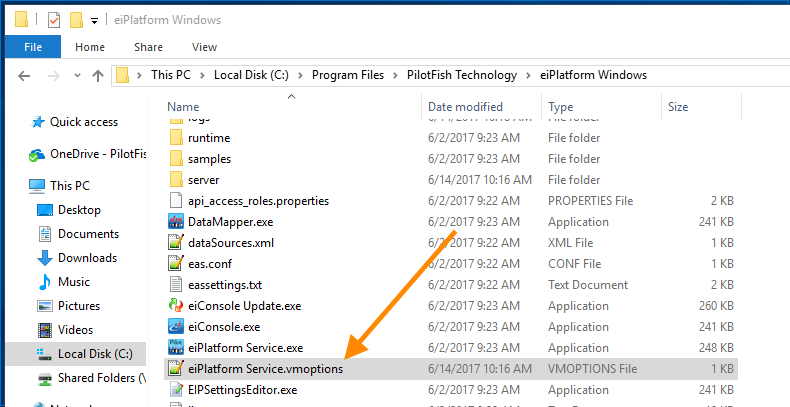
Task: Open Pictures in the navigation pane
Action: coord(79,306)
